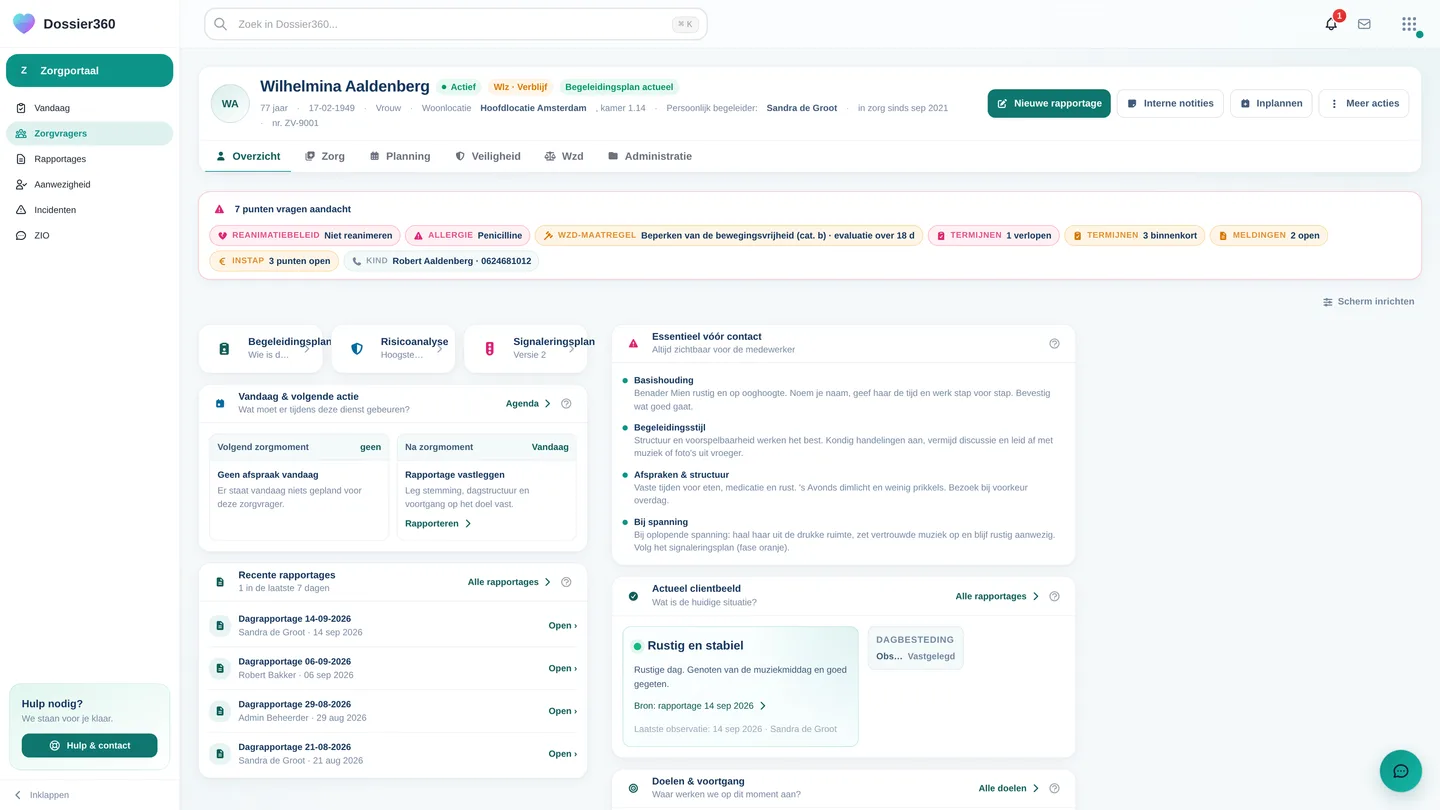
Task: Click the Dossier360 heart logo
Action: tap(23, 24)
